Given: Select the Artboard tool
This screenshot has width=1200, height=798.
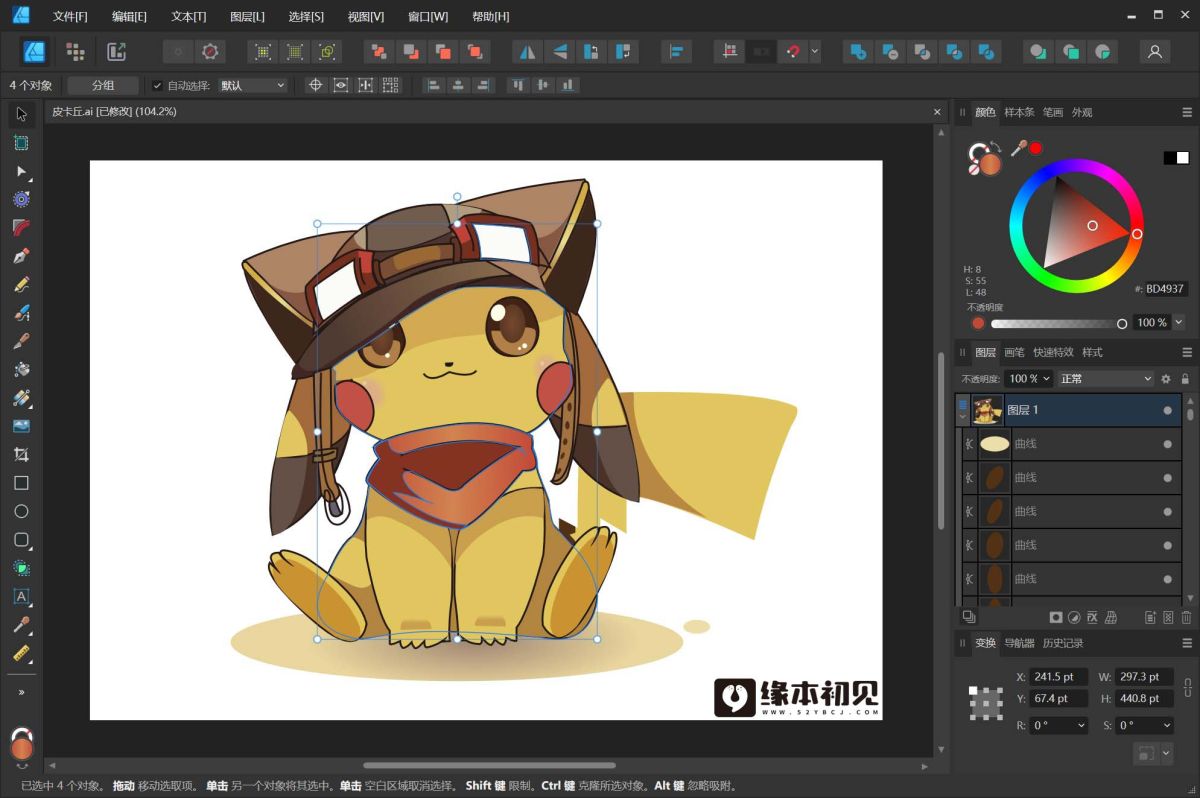Looking at the screenshot, I should click(21, 143).
